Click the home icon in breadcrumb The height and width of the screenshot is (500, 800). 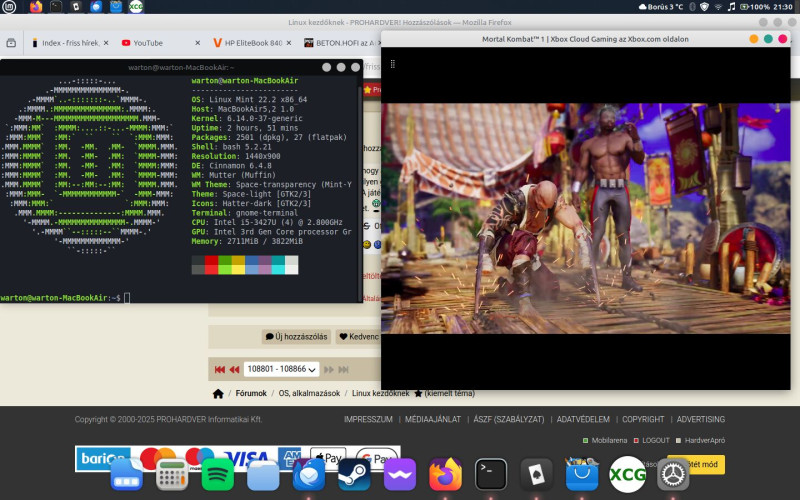218,393
